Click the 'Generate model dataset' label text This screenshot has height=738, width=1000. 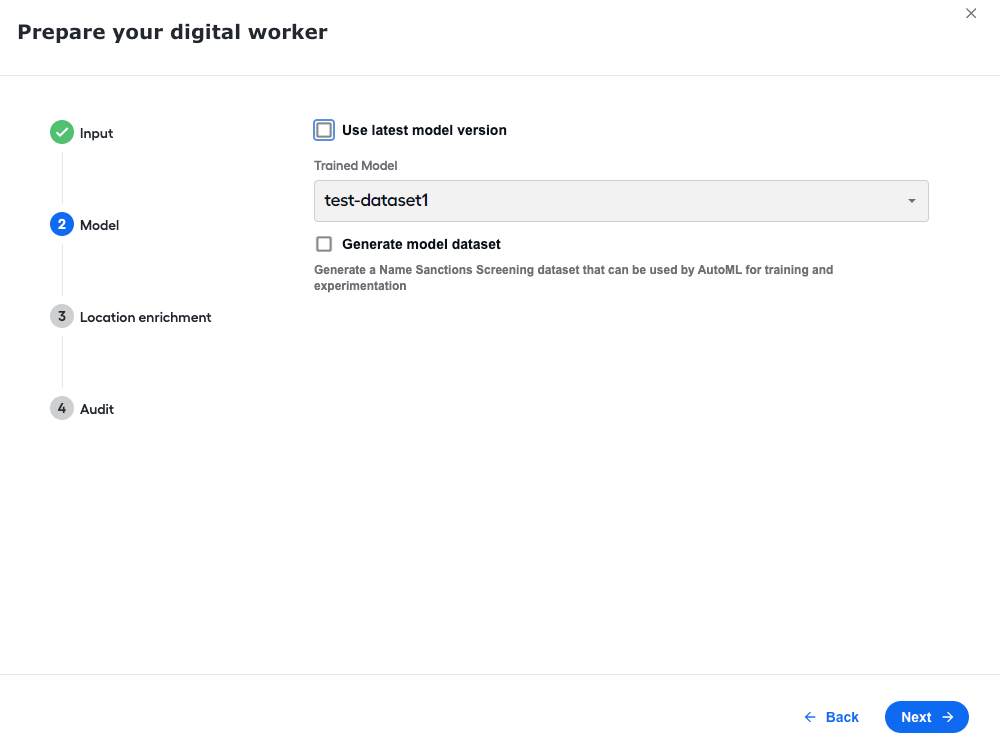[421, 244]
